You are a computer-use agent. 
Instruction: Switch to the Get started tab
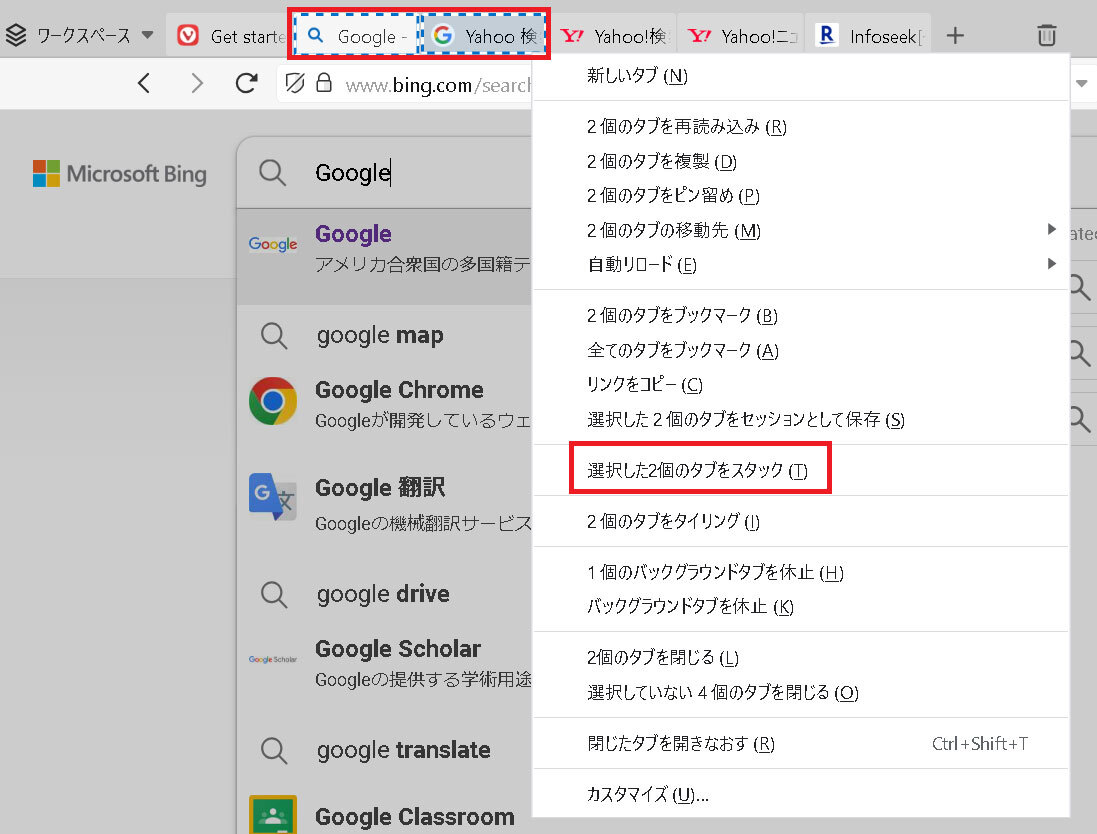pyautogui.click(x=230, y=36)
